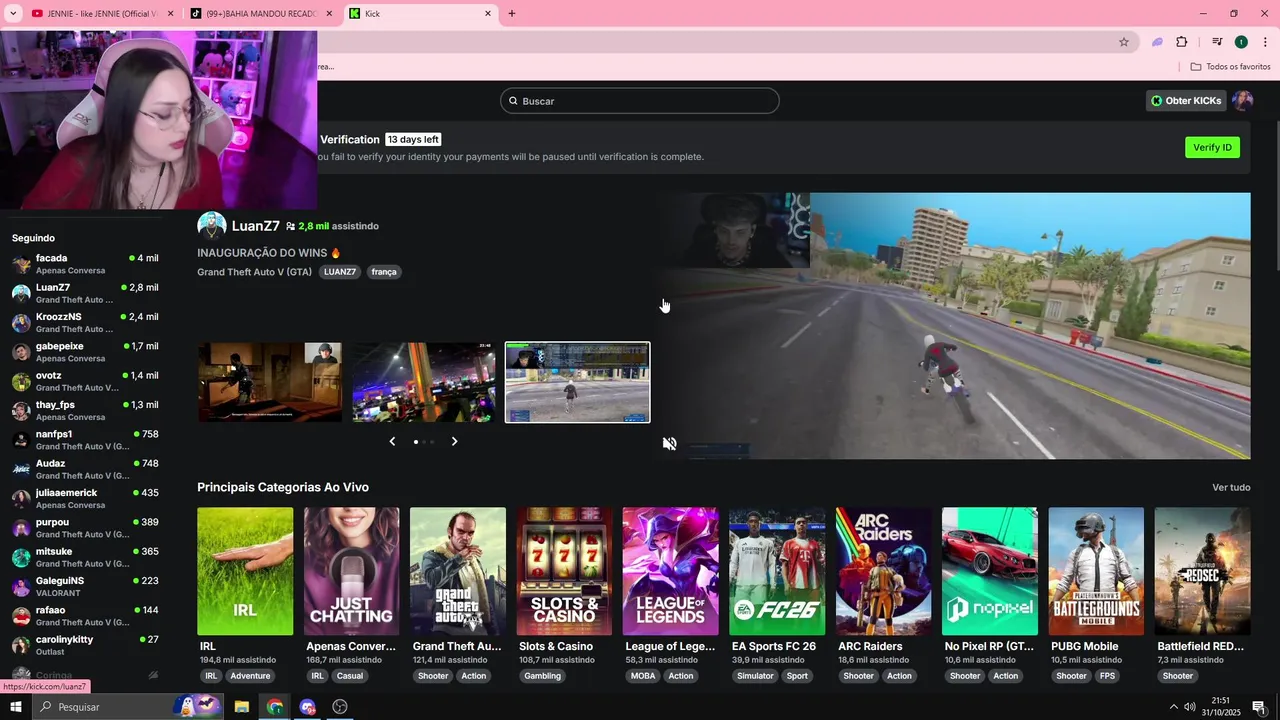Image resolution: width=1280 pixels, height=720 pixels.
Task: Open a new browser tab
Action: pyautogui.click(x=512, y=14)
